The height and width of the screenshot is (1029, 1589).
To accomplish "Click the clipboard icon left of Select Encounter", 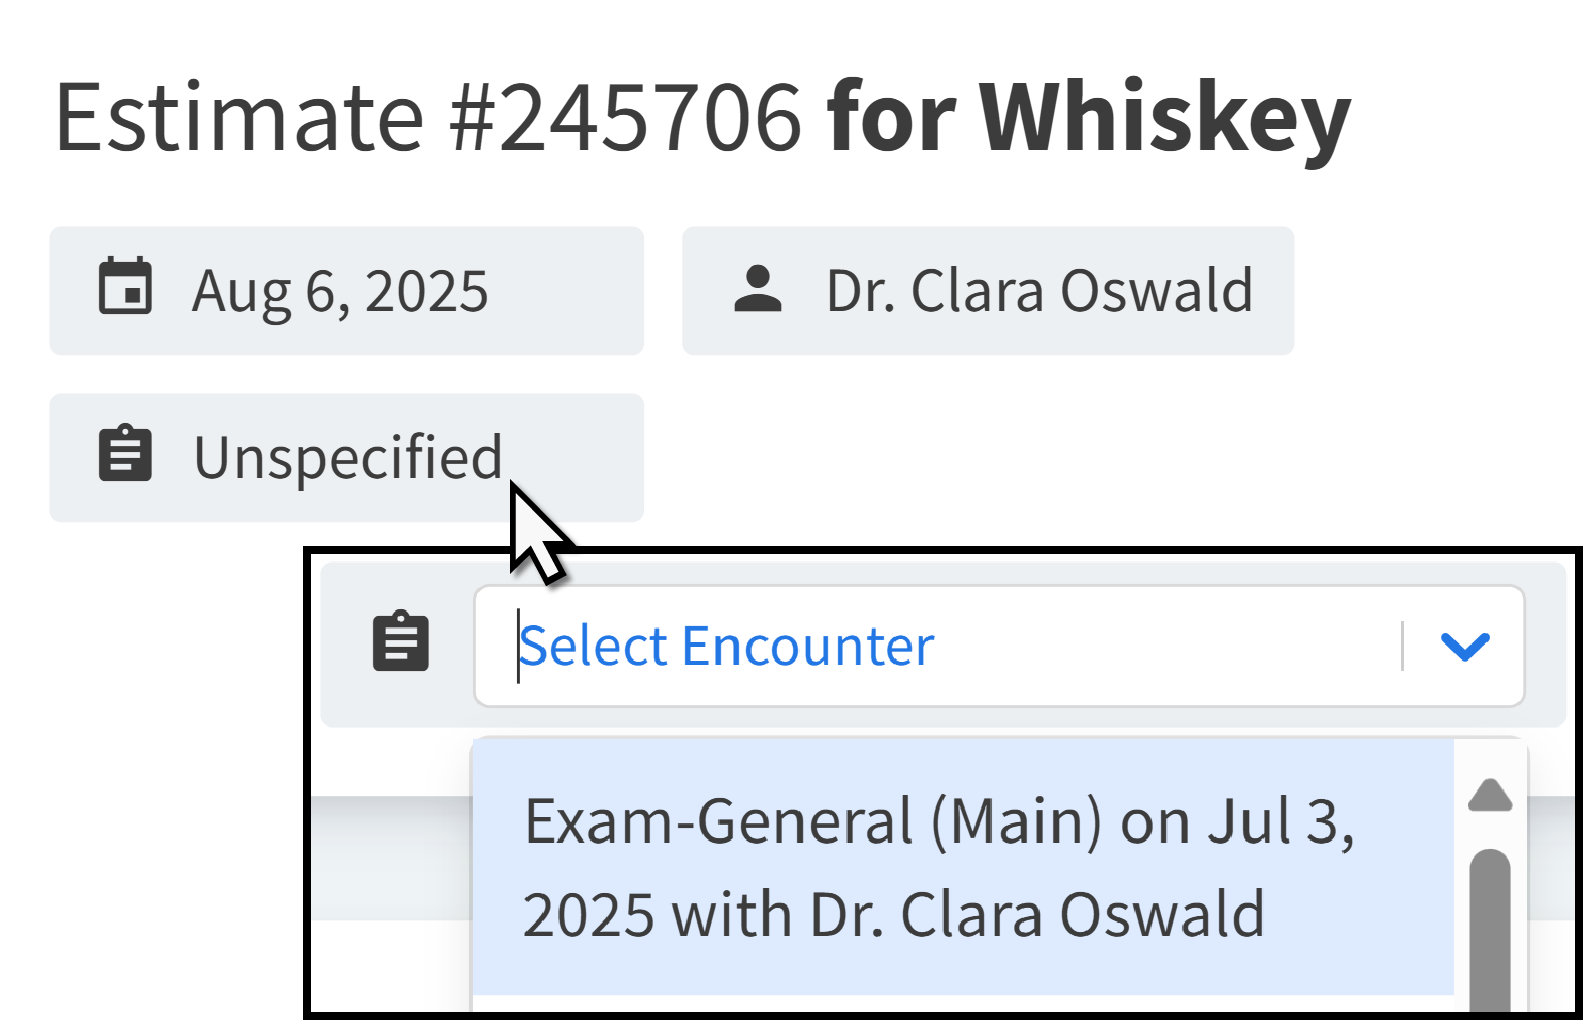I will (x=401, y=641).
